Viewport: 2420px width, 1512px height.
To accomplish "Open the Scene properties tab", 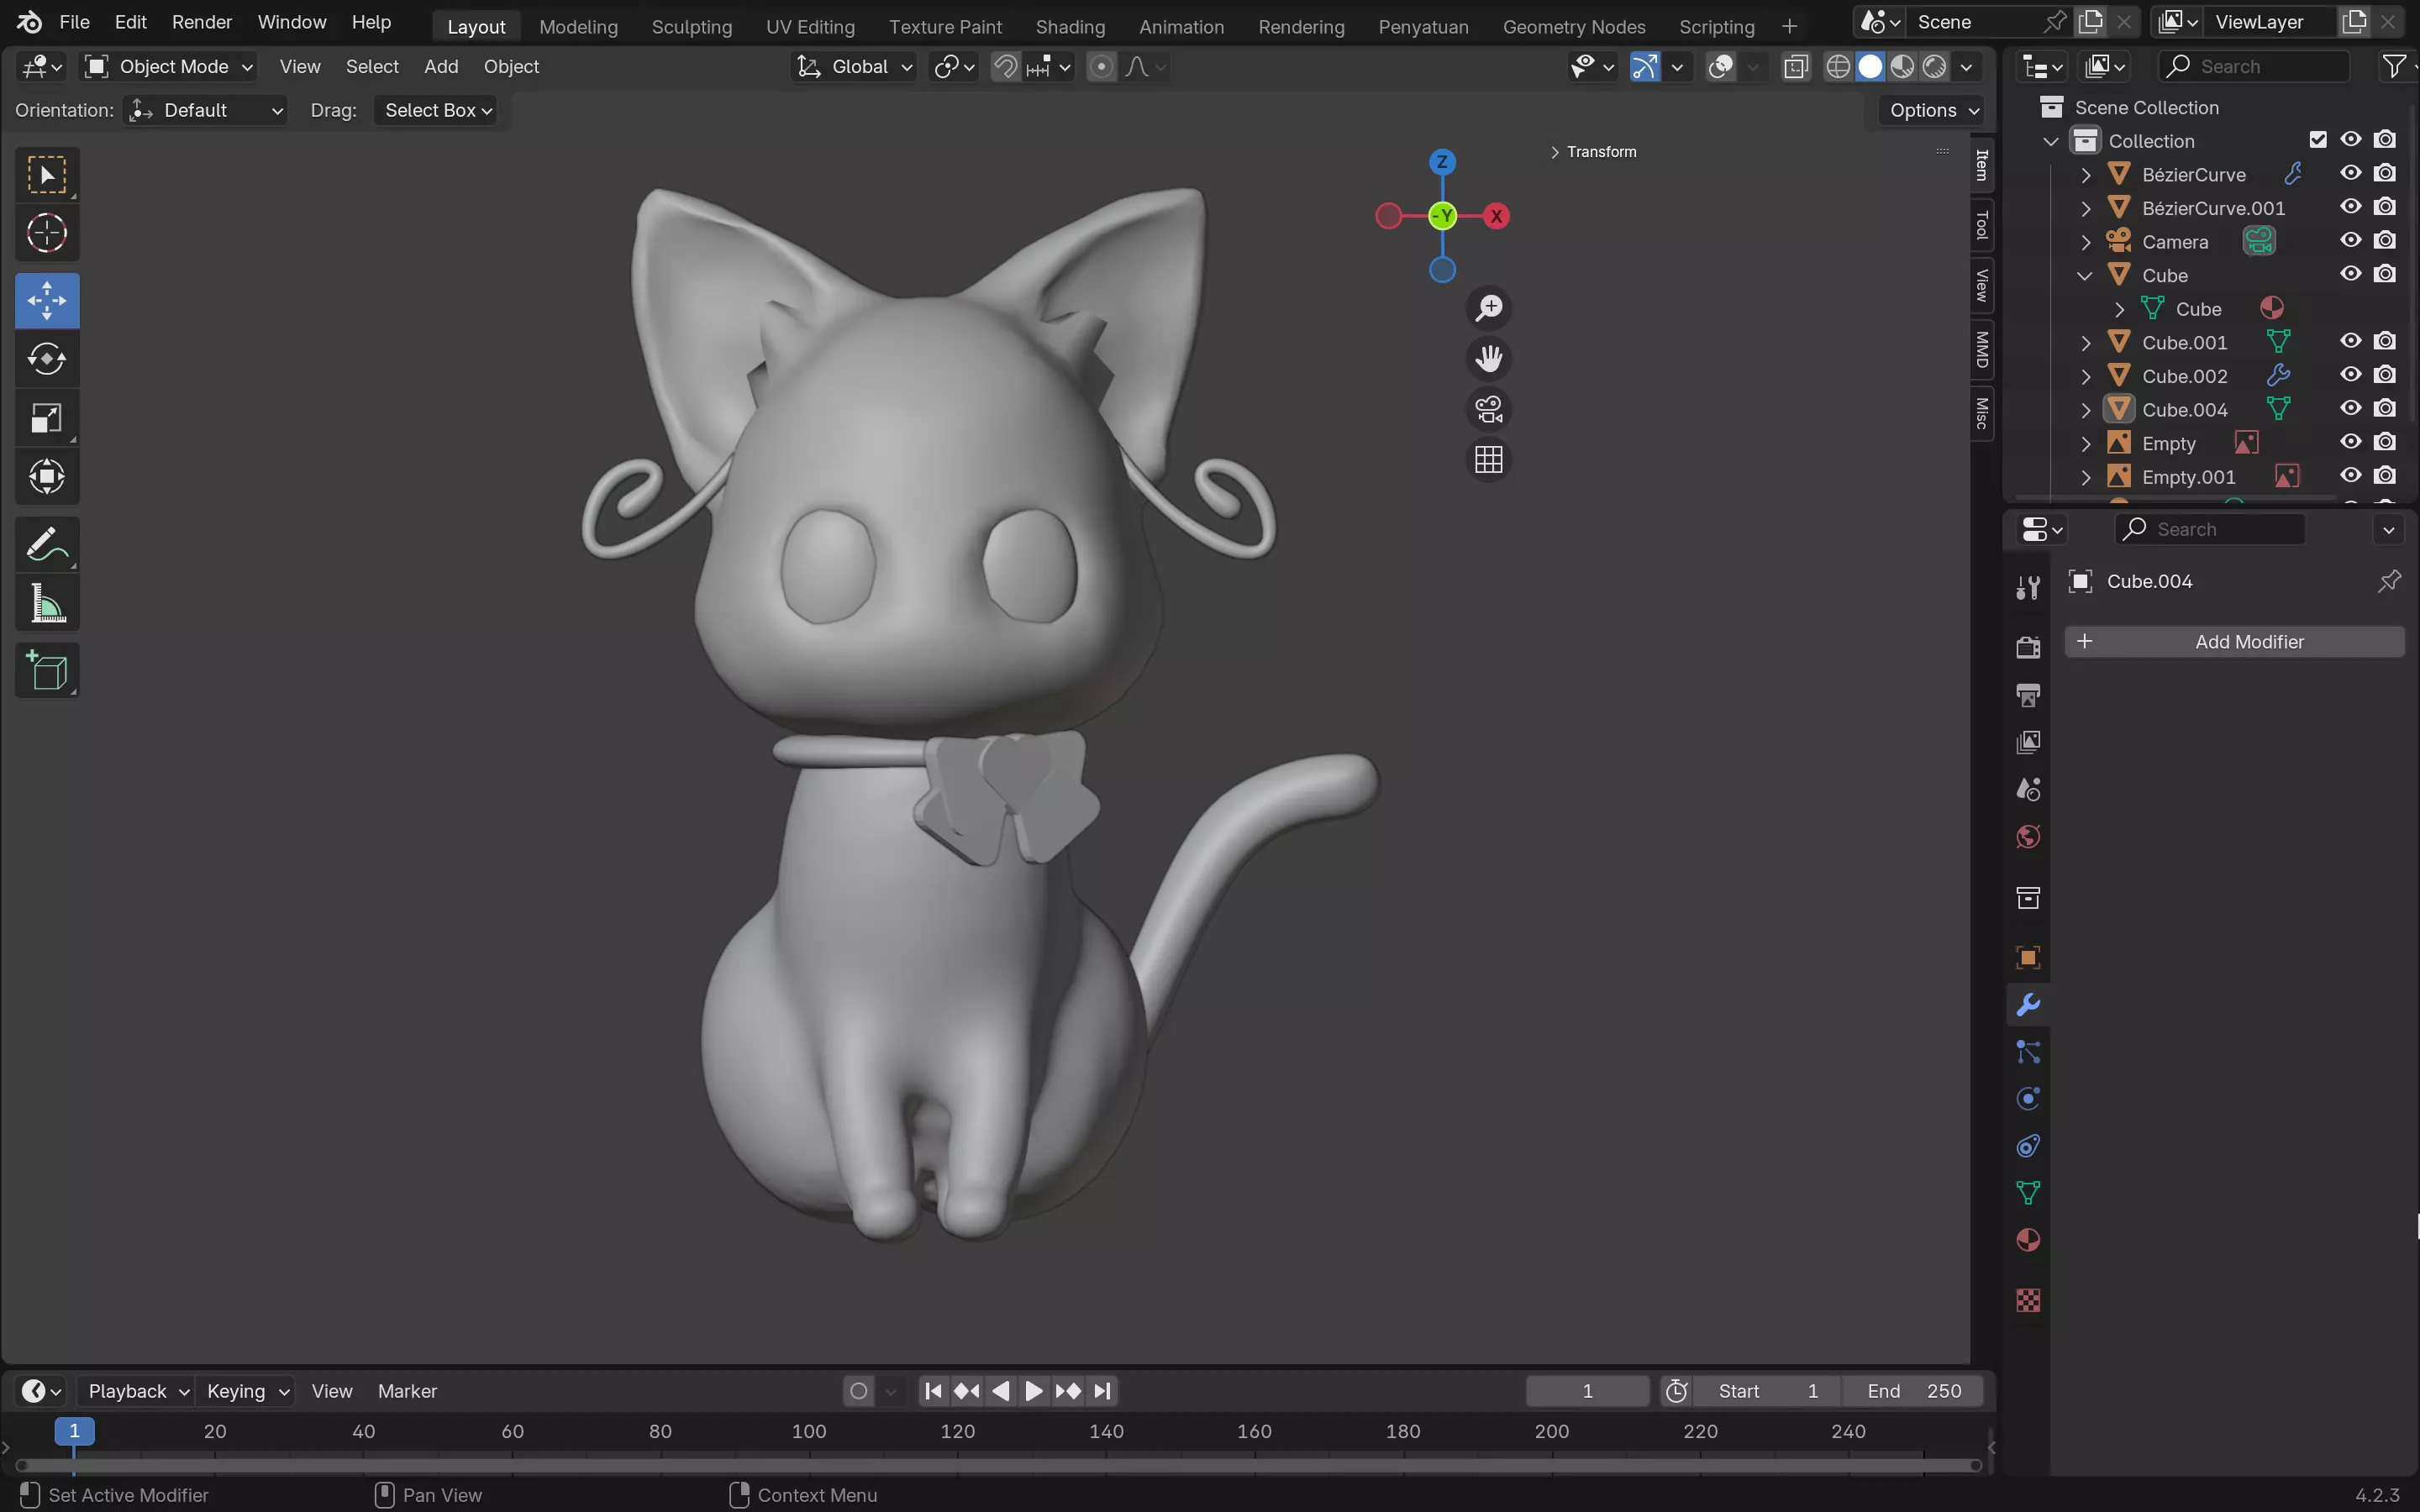I will [2028, 789].
